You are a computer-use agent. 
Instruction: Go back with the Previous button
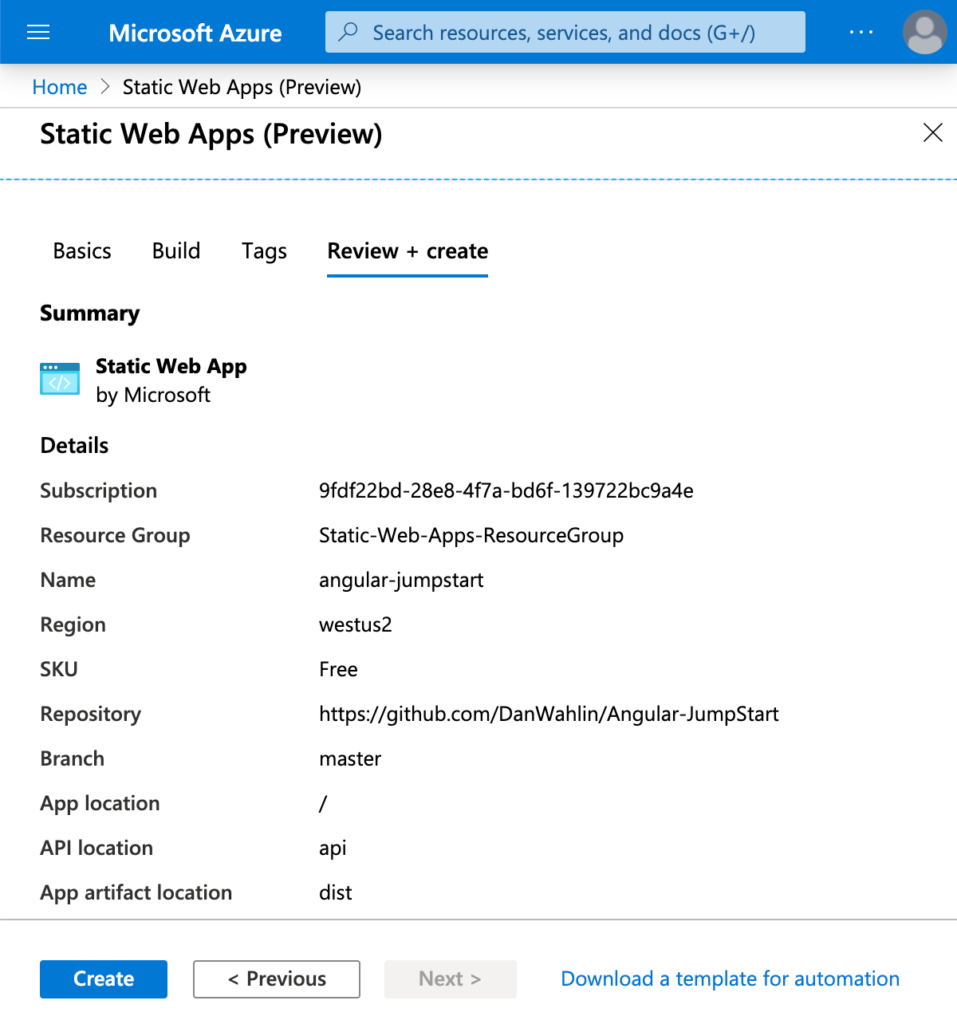pos(276,979)
